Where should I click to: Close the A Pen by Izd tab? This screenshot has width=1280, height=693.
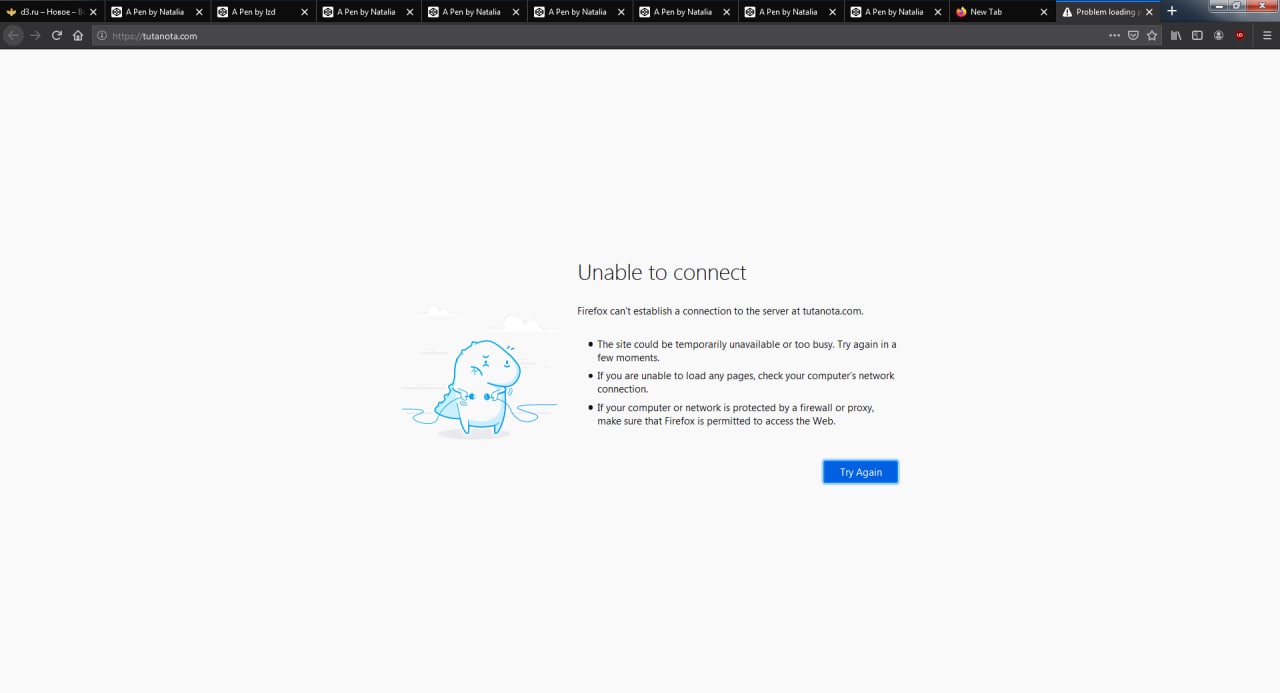click(x=304, y=12)
